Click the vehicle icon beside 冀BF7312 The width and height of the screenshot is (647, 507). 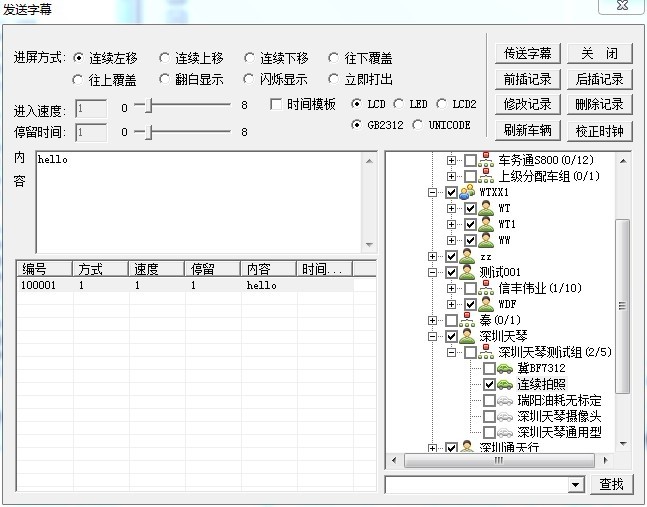(x=504, y=368)
